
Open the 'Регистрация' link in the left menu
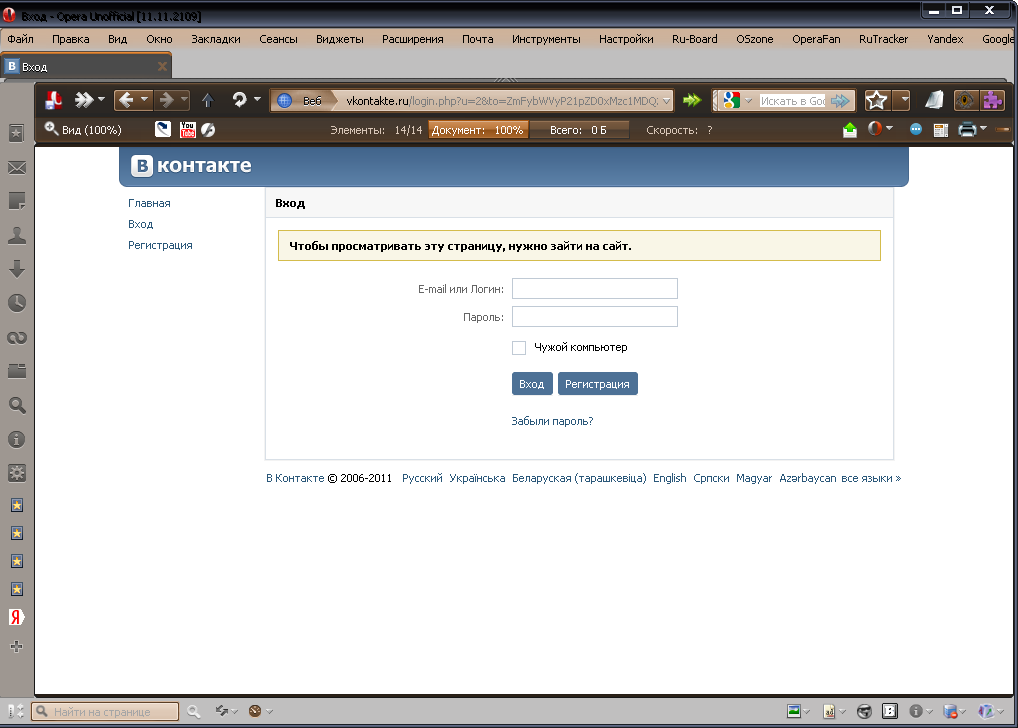160,245
